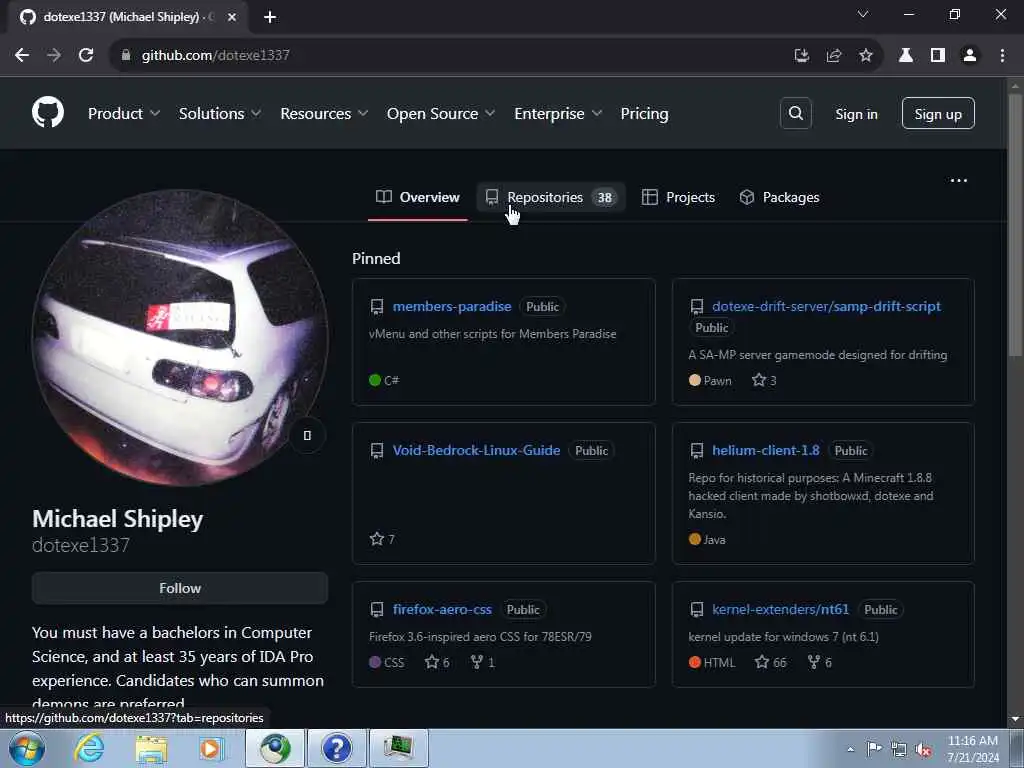Click the search magnifier icon

795,113
